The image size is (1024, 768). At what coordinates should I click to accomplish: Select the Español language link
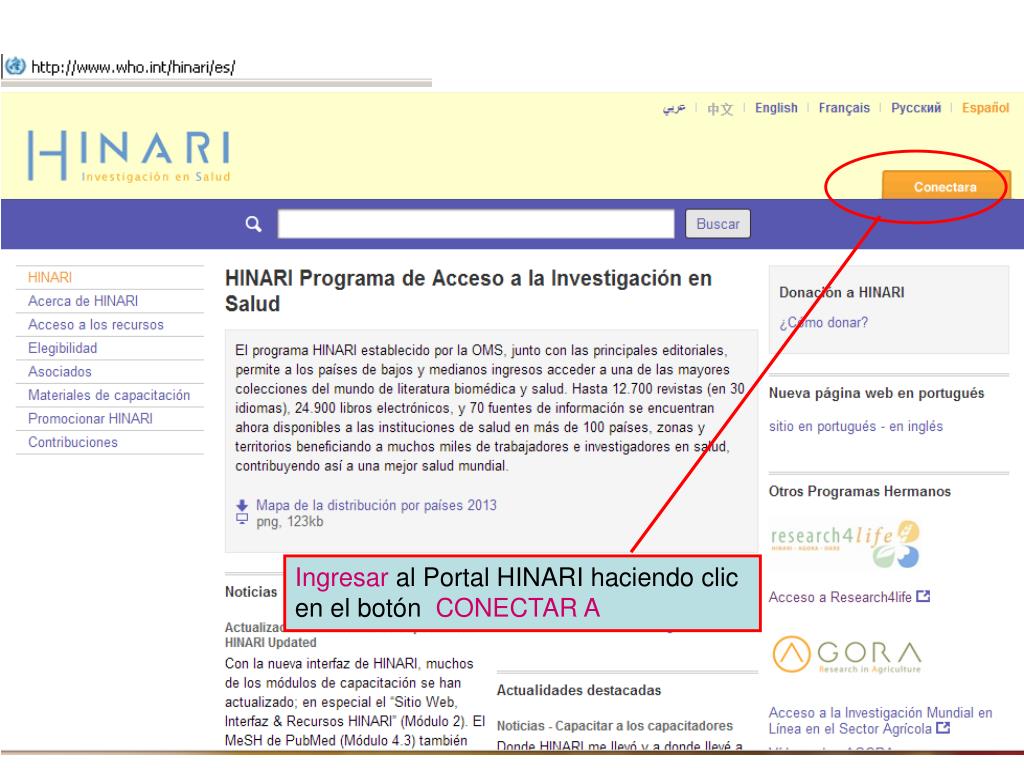pyautogui.click(x=985, y=108)
